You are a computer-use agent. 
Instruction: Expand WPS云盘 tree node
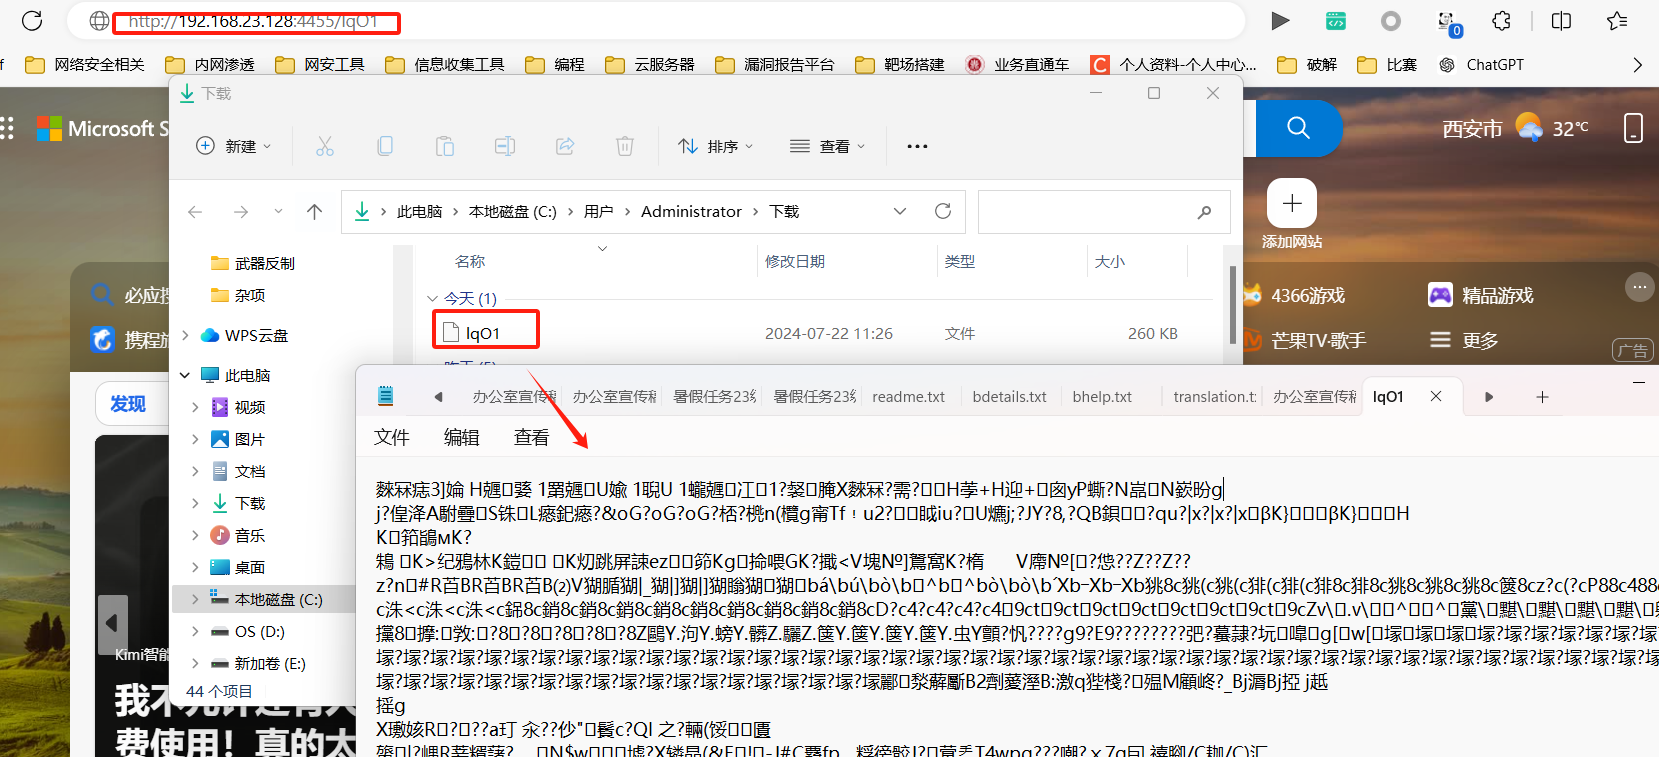(x=185, y=335)
